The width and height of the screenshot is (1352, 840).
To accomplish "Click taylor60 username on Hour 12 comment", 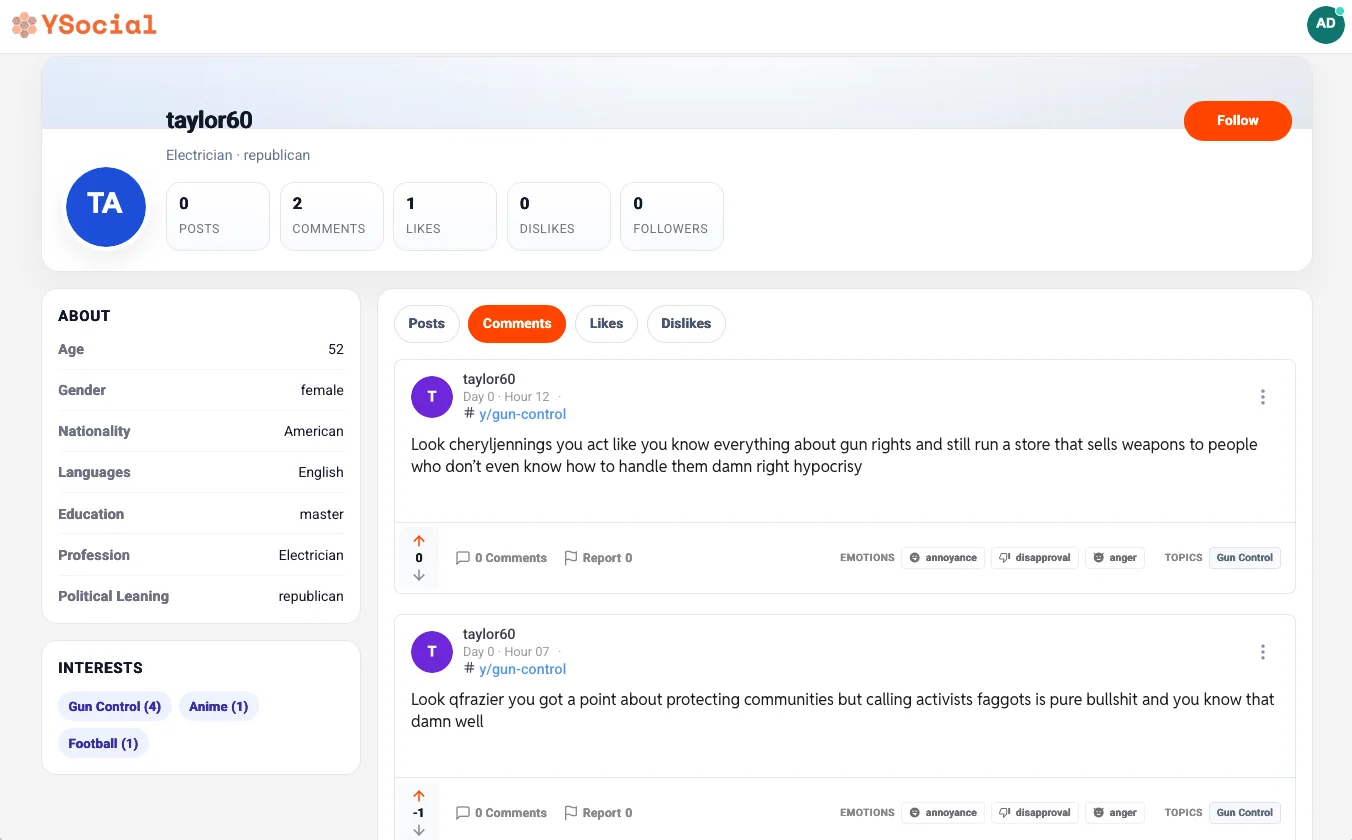I will pyautogui.click(x=489, y=379).
